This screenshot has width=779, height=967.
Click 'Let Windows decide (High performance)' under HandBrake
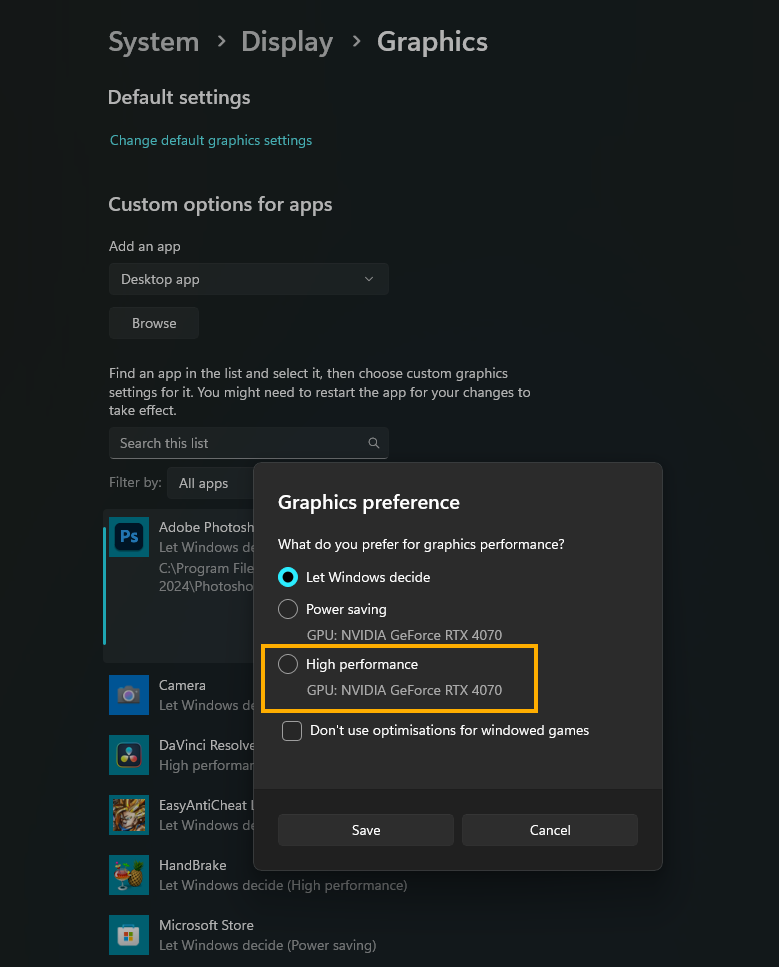pos(283,885)
